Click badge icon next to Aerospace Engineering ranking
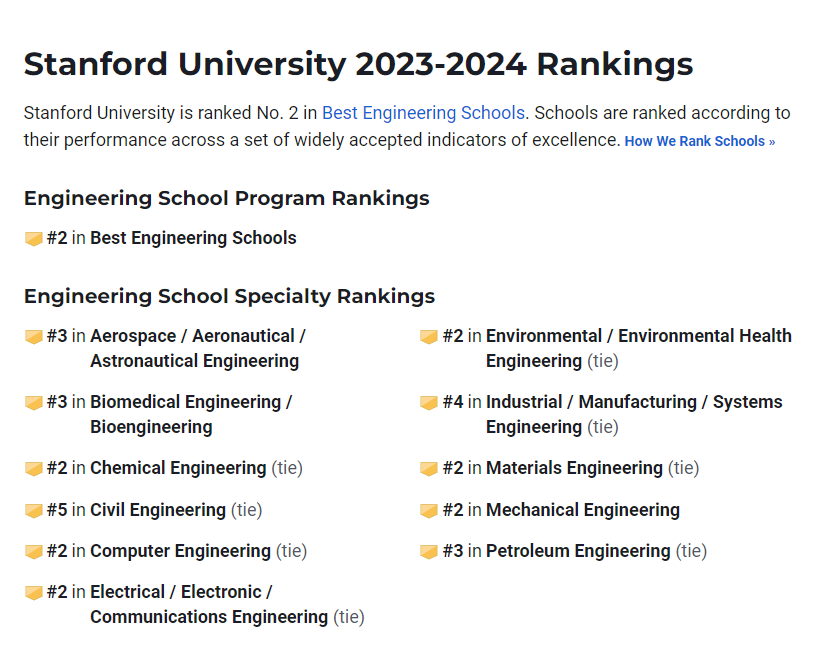The image size is (821, 659). (x=33, y=337)
